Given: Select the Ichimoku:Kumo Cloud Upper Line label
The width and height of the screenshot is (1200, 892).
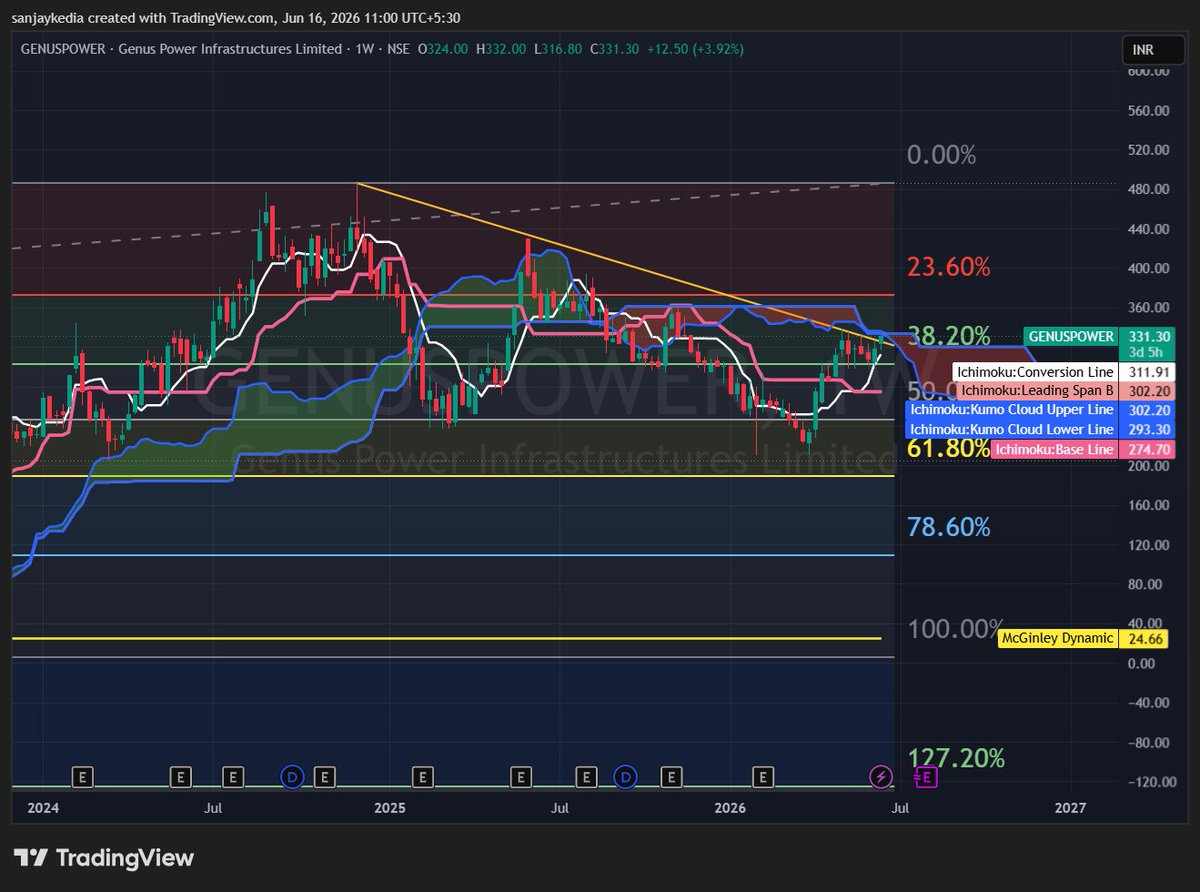Looking at the screenshot, I should point(1009,410).
